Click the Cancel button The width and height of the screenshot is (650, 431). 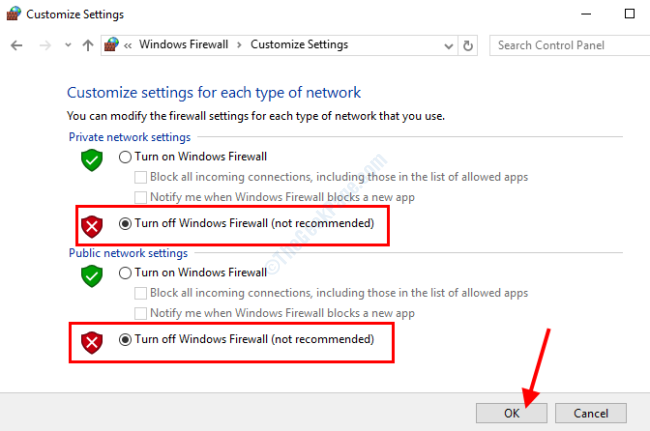click(x=591, y=413)
